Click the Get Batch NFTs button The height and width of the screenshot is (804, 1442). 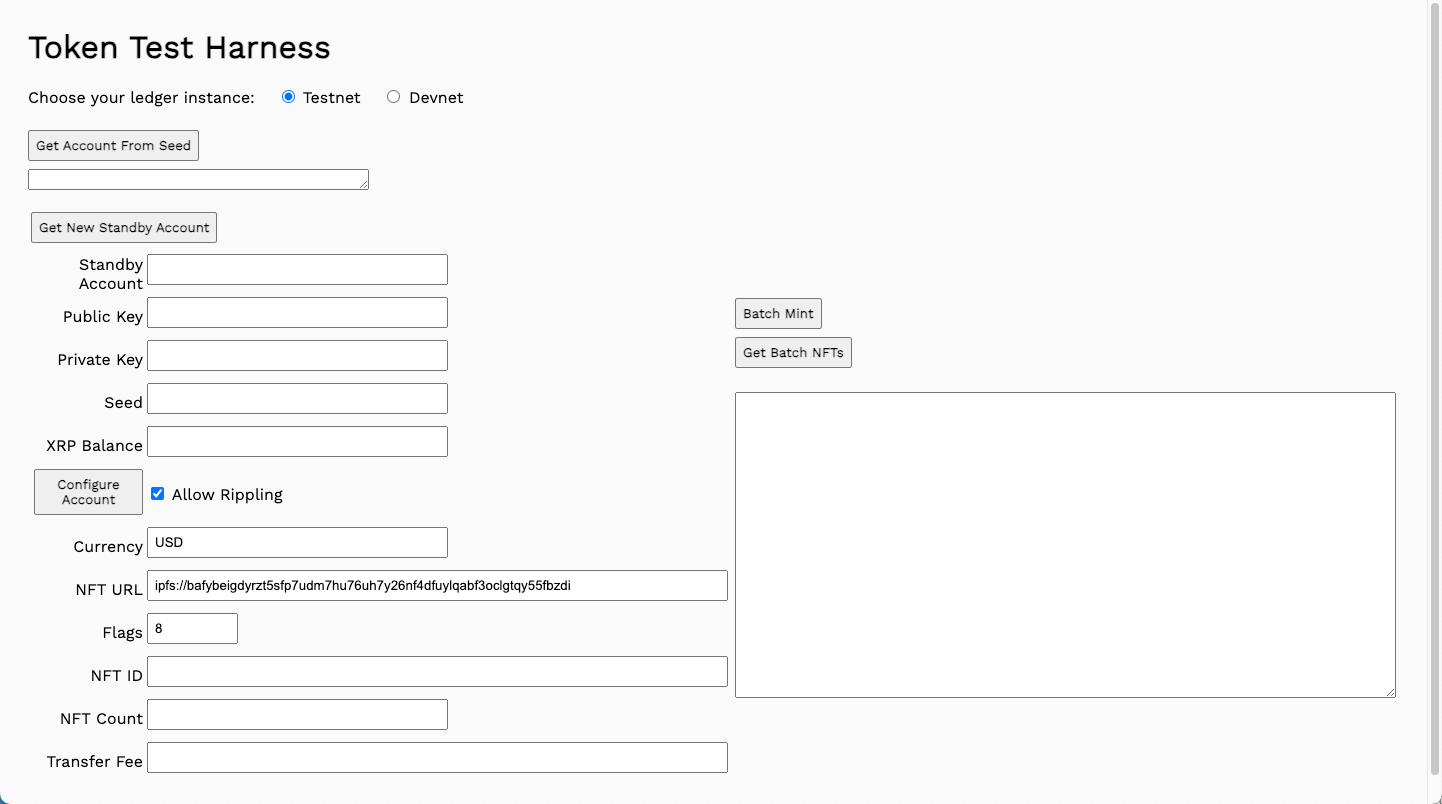point(793,352)
